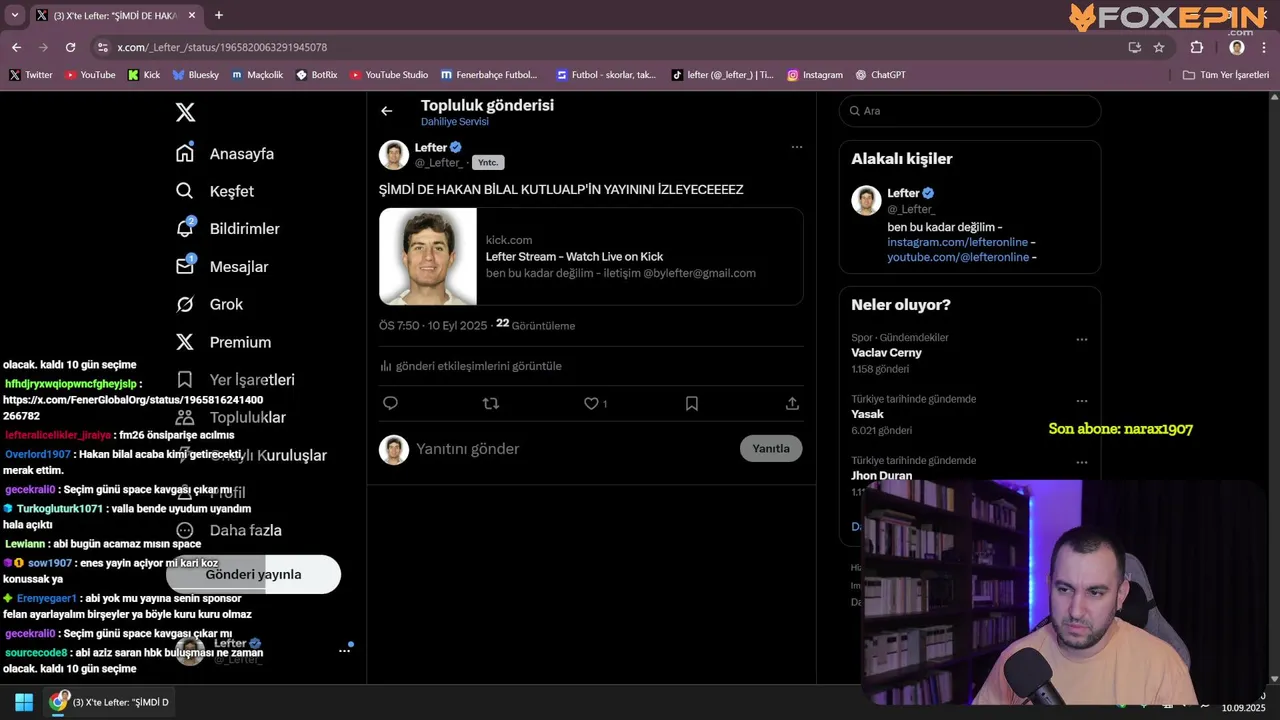Open Vaclav Cerny trend
Image resolution: width=1280 pixels, height=720 pixels.
pos(887,353)
